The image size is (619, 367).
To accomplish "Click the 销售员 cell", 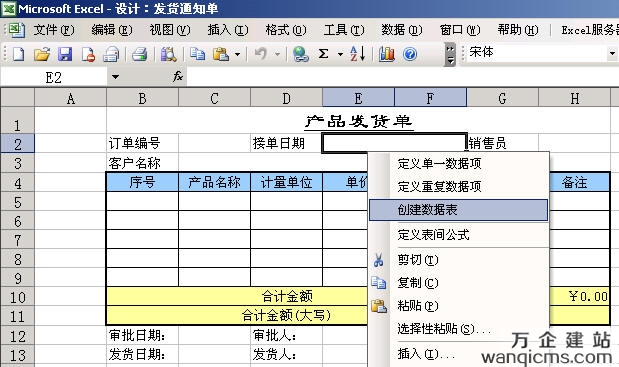I will [502, 143].
